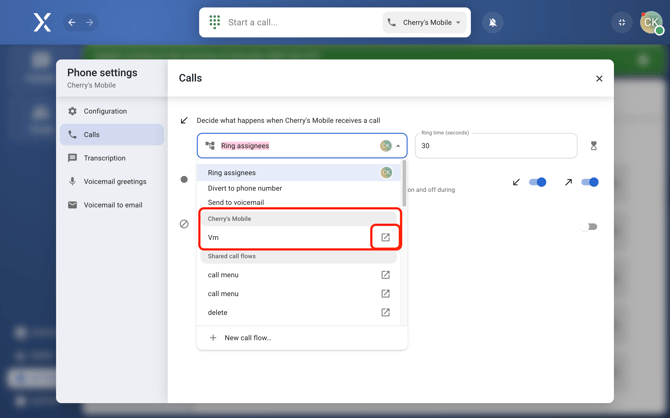Collapse the Ring assignees dropdown
The height and width of the screenshot is (418, 670).
pyautogui.click(x=398, y=146)
